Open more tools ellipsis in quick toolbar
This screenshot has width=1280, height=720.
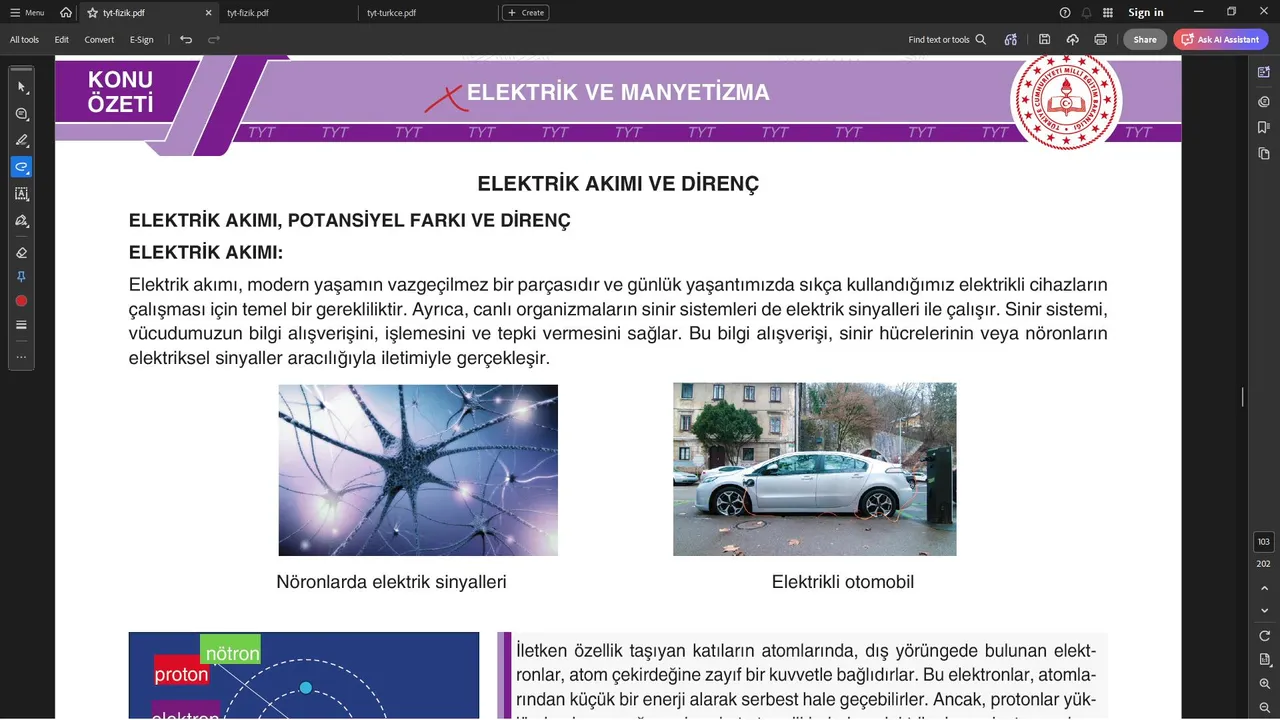tap(22, 357)
